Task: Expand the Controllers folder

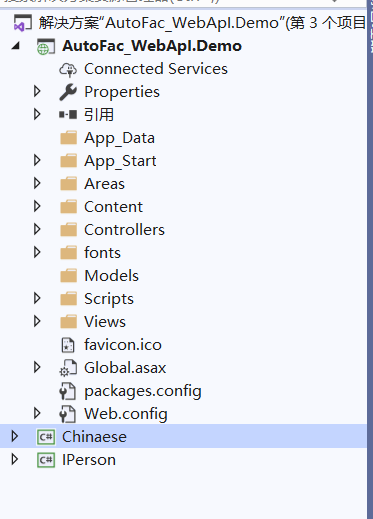Action: click(x=37, y=230)
